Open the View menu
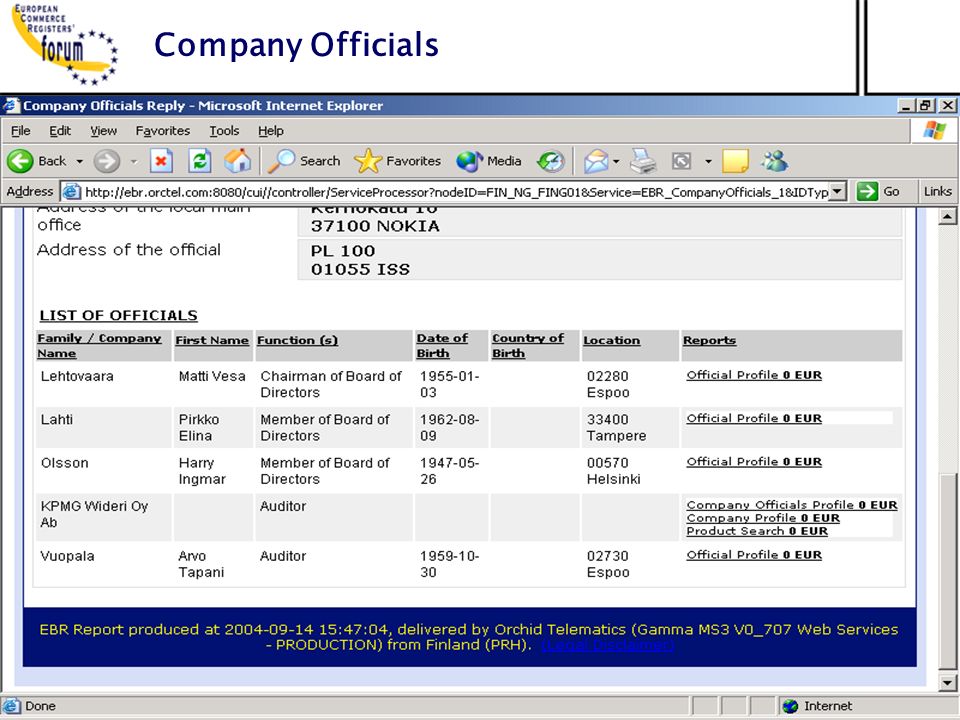Screen dimensions: 960x720 click(103, 130)
